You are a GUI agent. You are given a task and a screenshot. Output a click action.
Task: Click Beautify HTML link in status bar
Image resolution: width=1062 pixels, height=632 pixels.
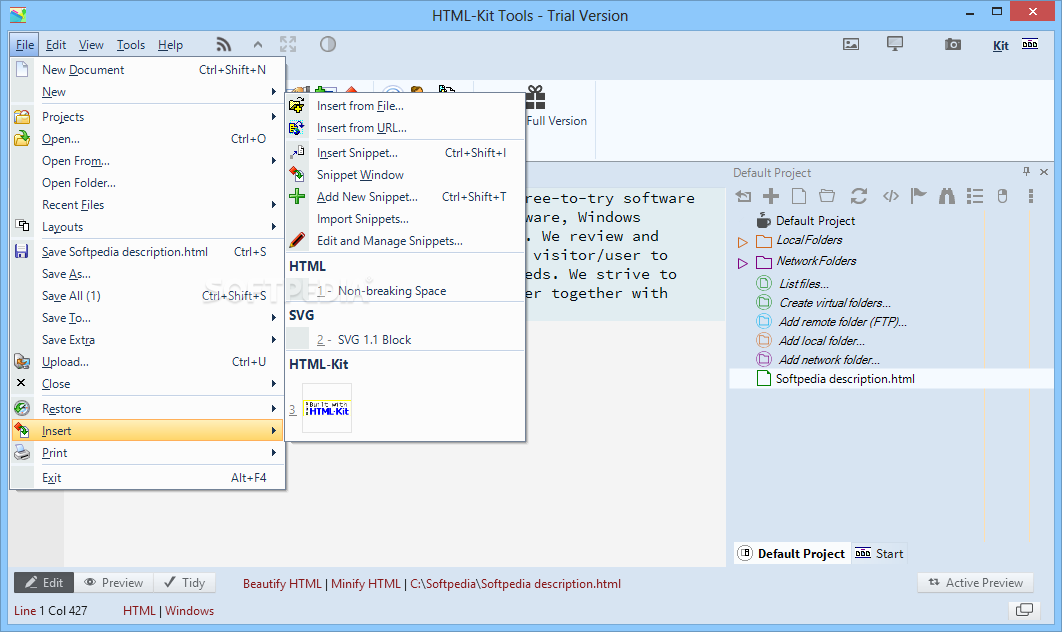[x=282, y=584]
